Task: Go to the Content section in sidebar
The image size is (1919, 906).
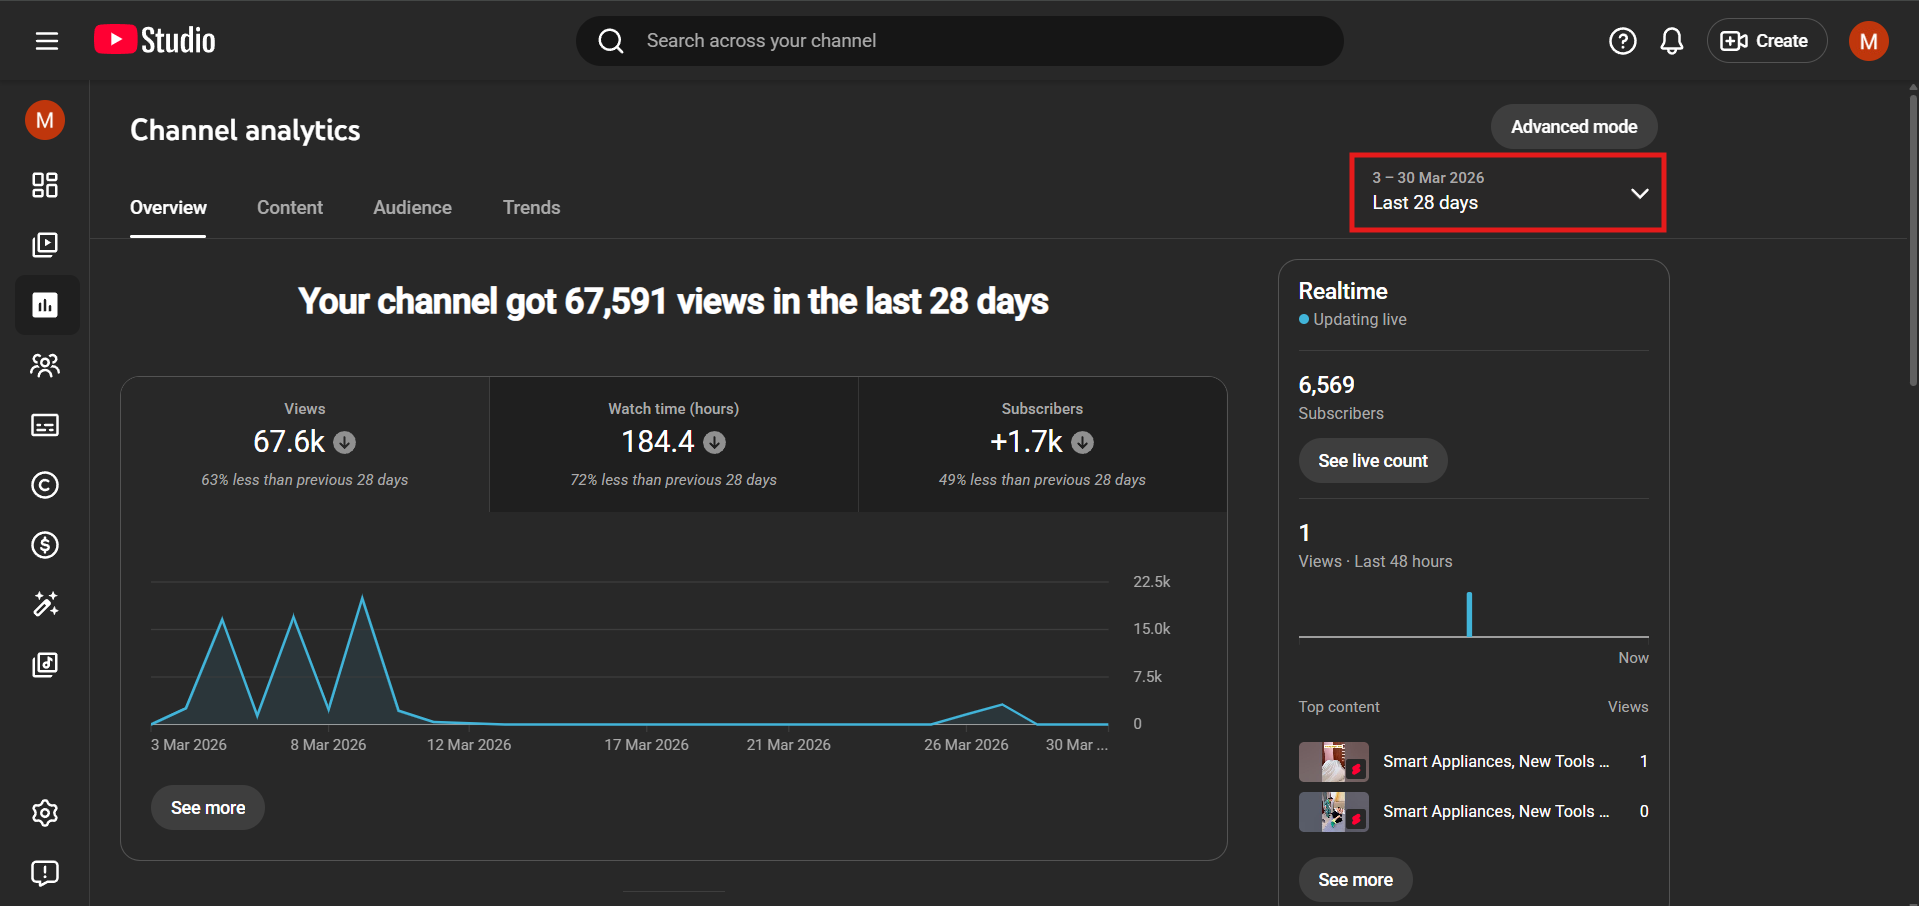Action: 45,245
